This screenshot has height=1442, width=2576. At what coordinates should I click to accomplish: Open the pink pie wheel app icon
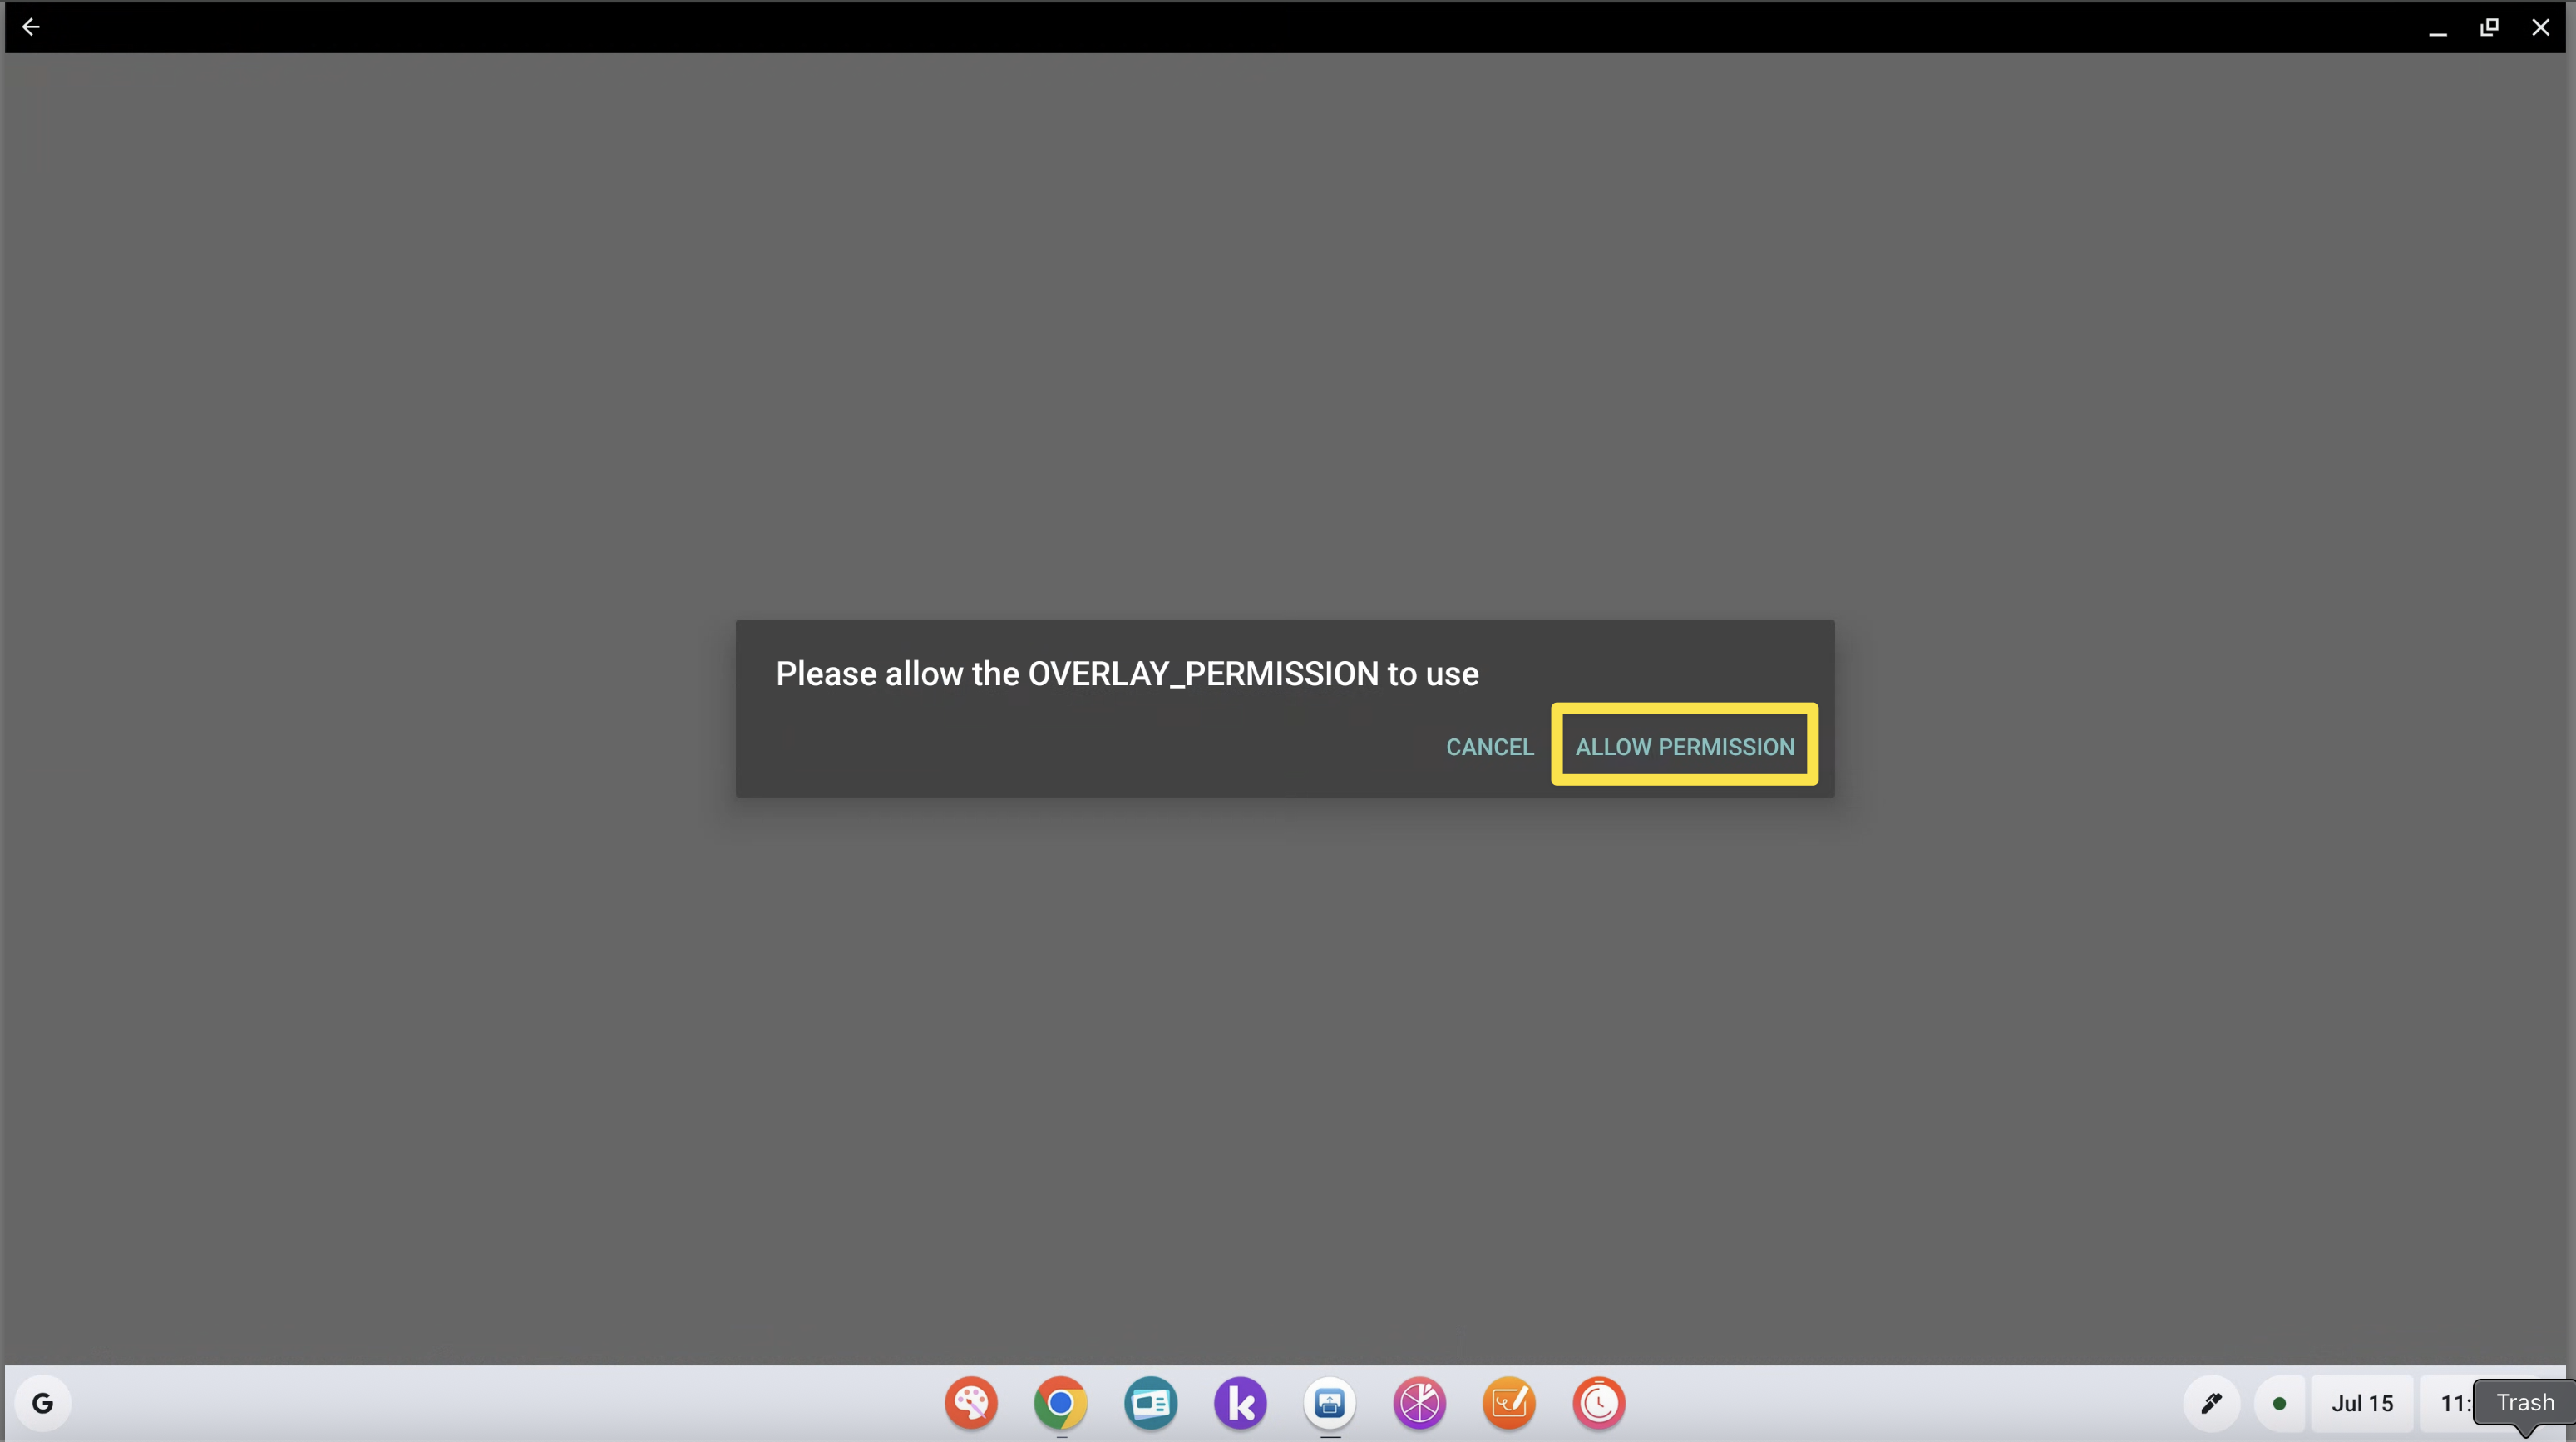click(x=1419, y=1403)
